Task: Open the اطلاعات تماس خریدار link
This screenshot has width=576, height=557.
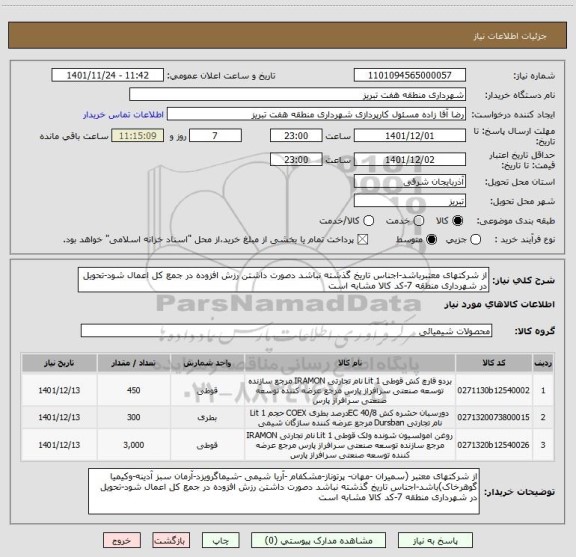Action: 123,115
